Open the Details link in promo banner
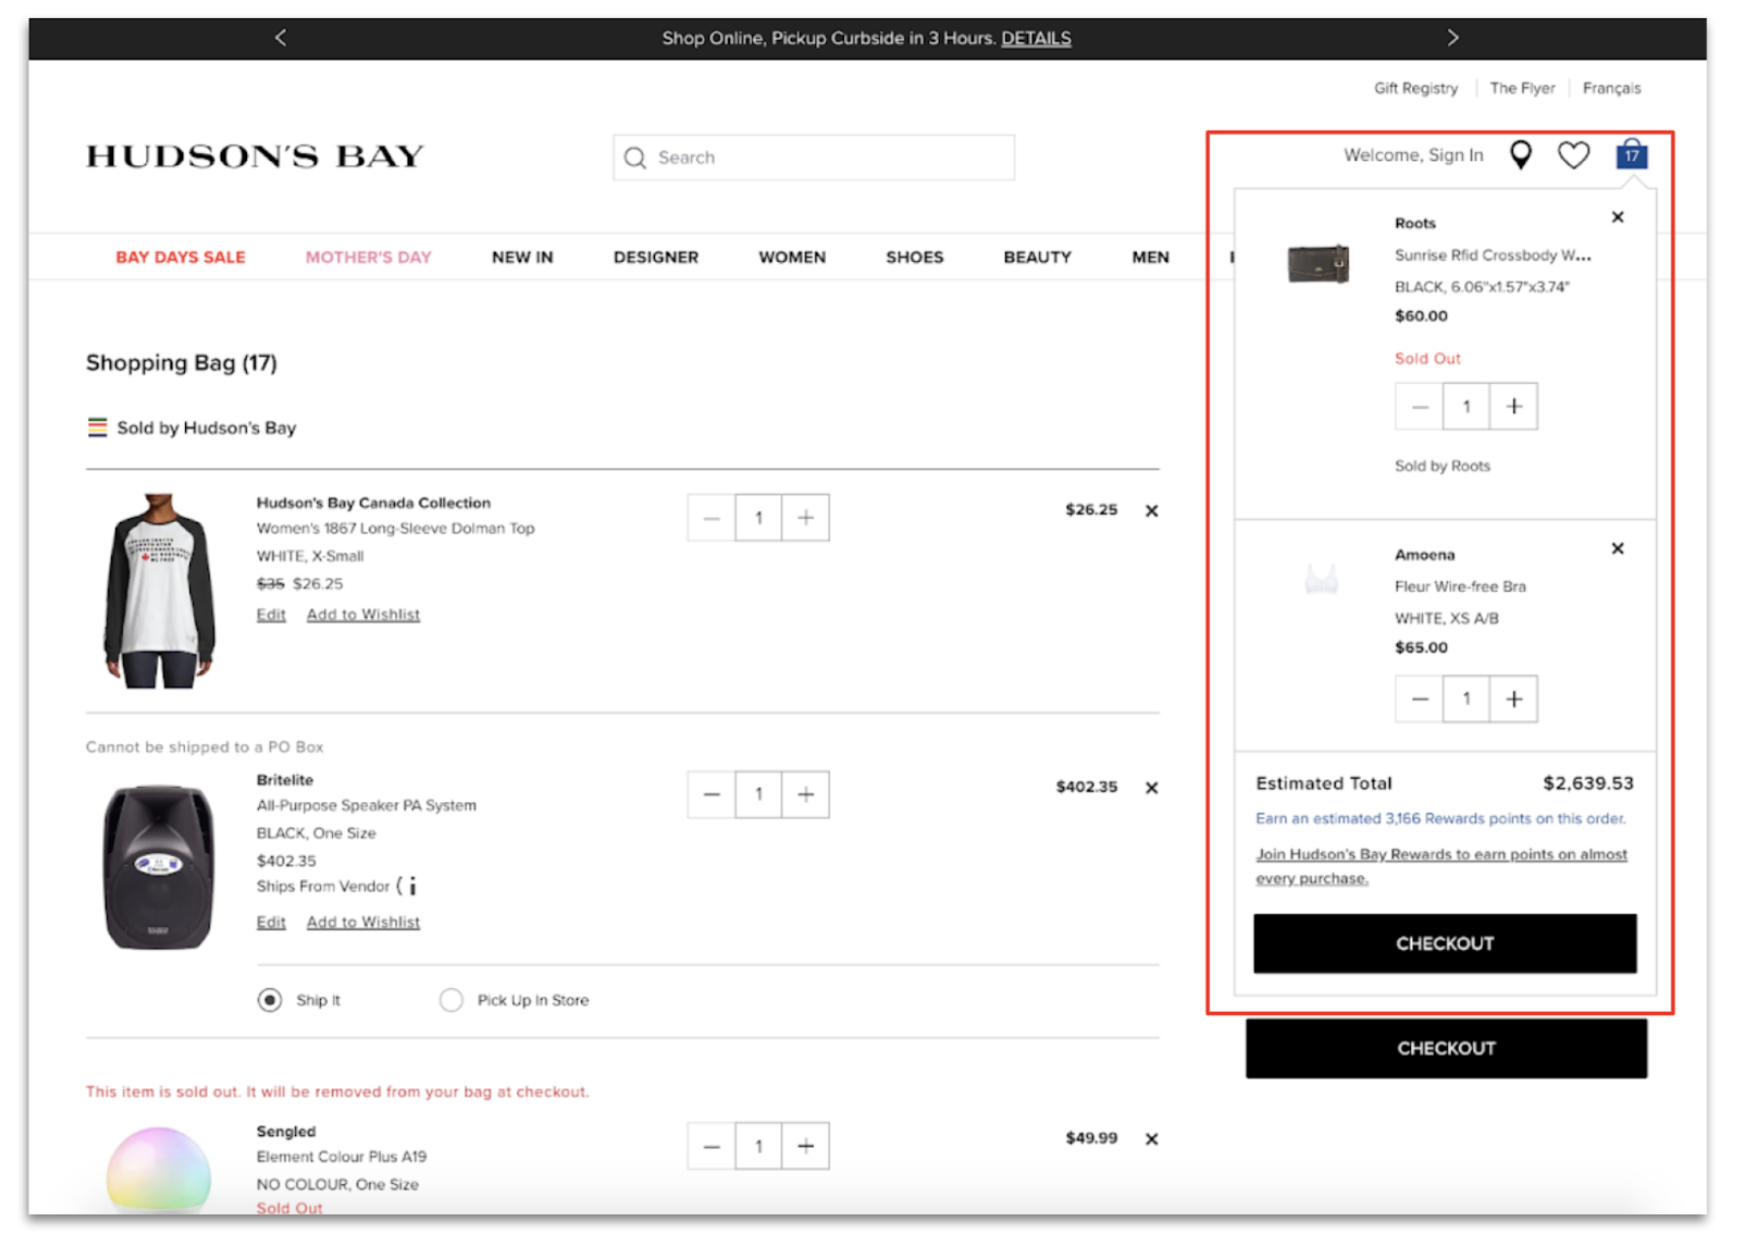The width and height of the screenshot is (1738, 1250). [x=1036, y=38]
